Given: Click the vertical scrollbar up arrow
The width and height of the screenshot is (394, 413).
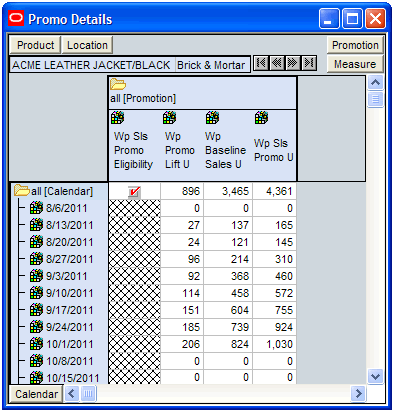Looking at the screenshot, I should point(376,83).
